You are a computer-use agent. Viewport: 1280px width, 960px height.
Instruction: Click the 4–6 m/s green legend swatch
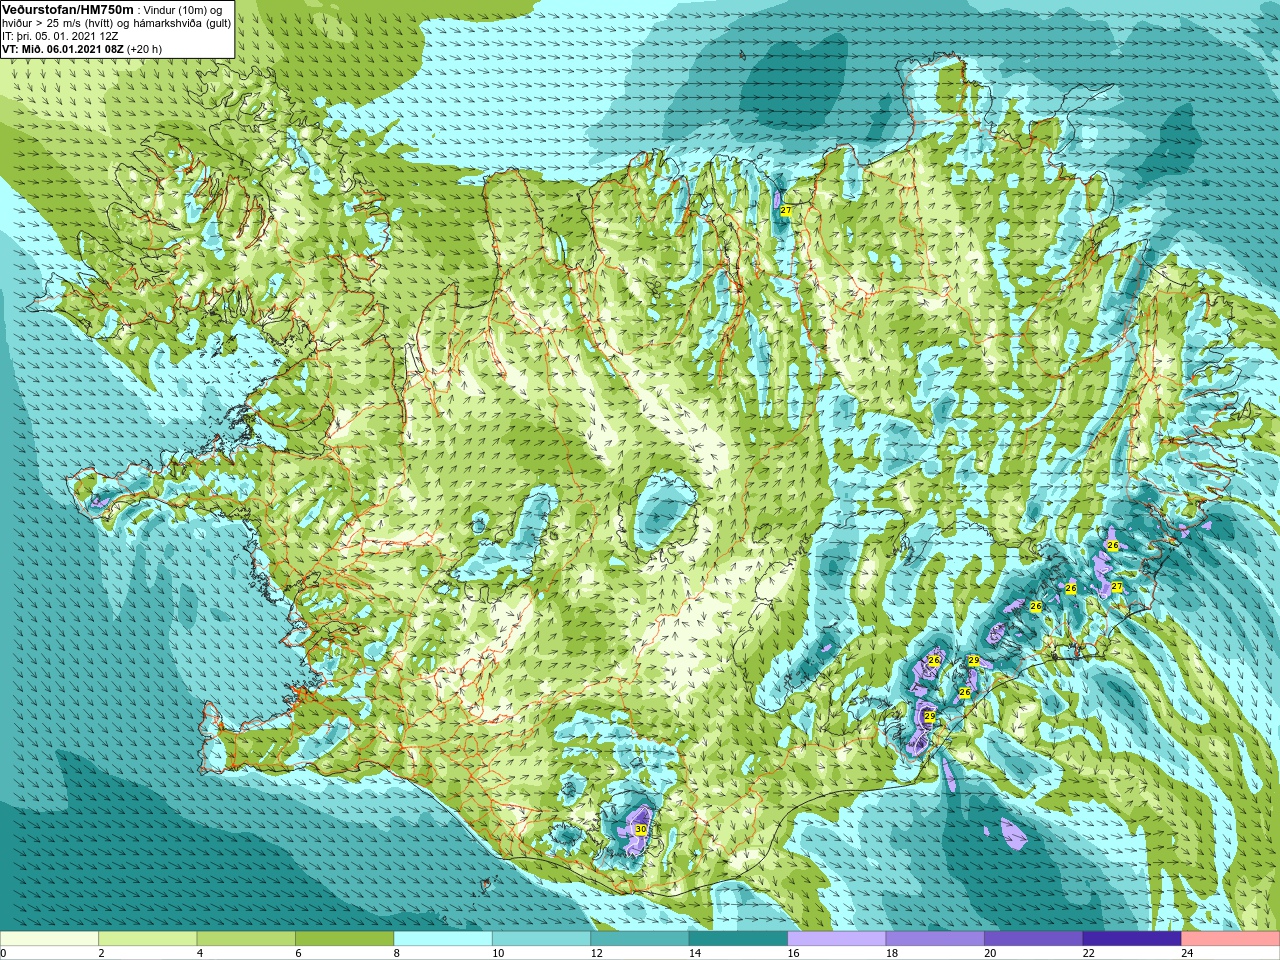click(x=246, y=939)
